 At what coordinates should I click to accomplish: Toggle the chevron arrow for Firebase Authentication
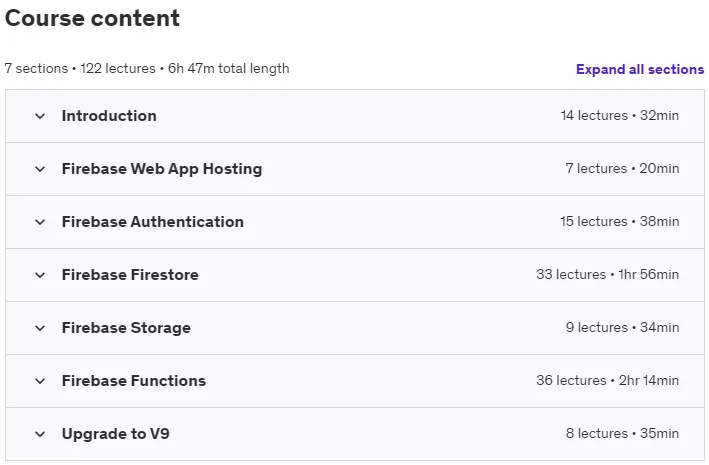40,222
